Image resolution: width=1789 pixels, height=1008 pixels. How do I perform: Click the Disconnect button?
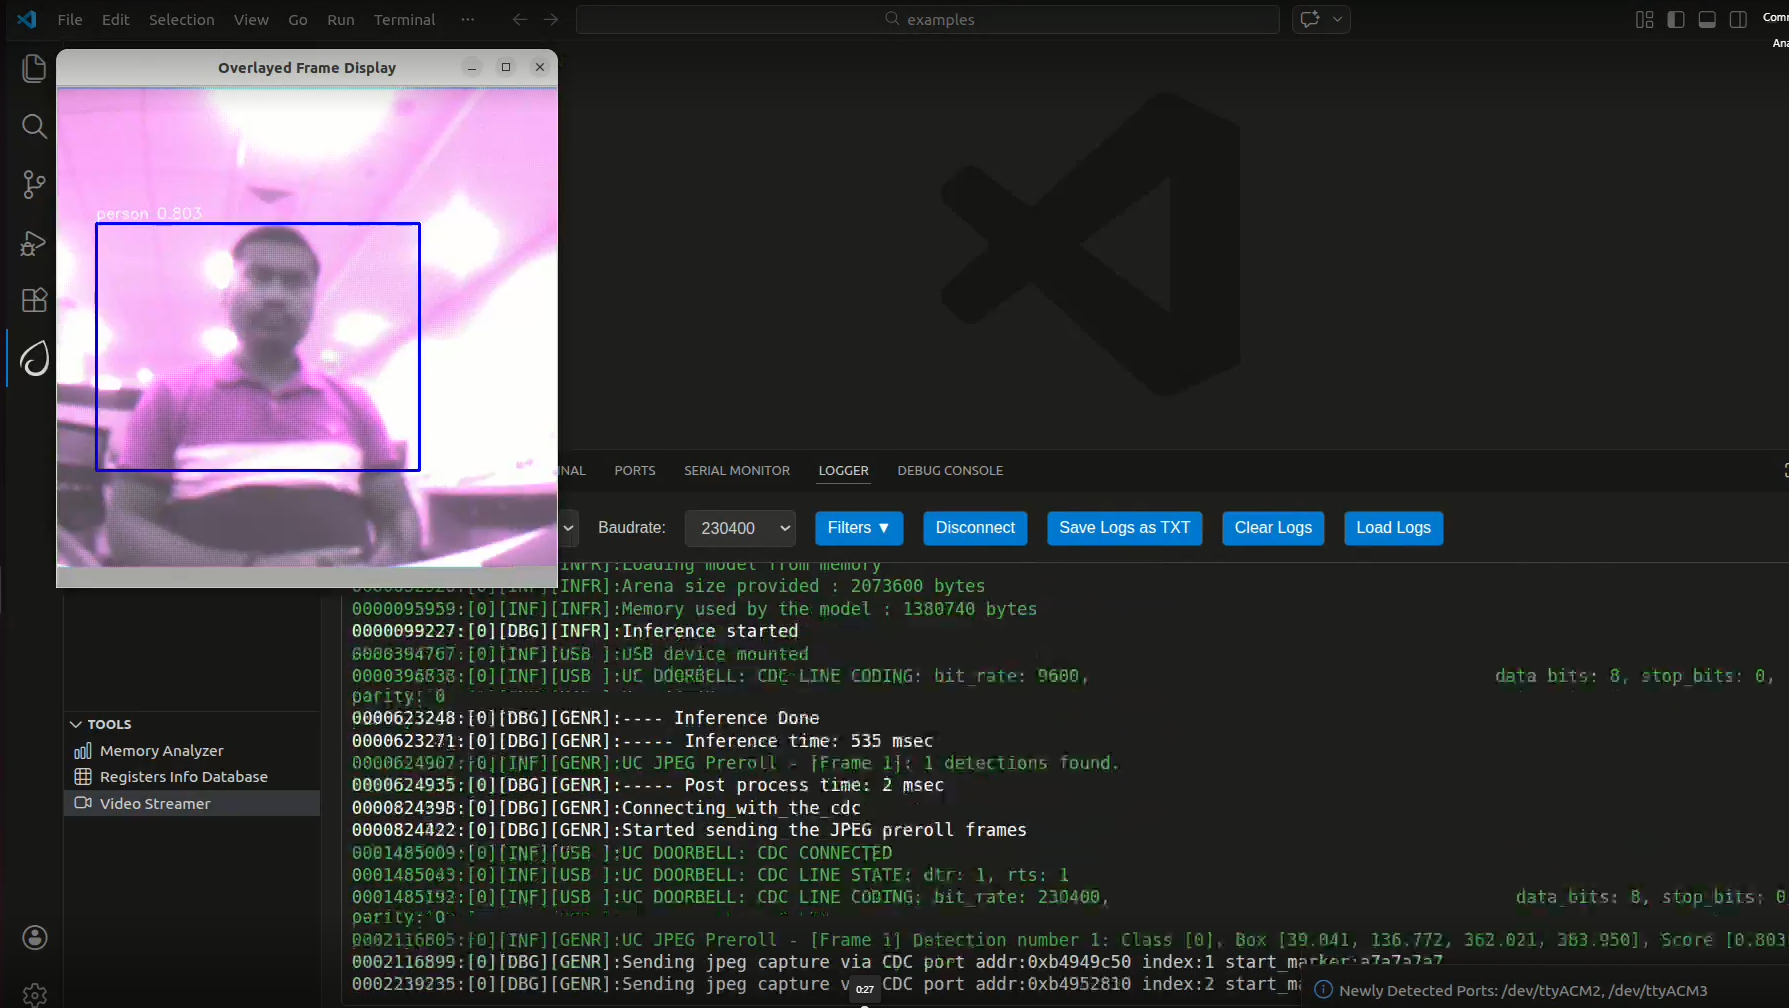coord(975,528)
